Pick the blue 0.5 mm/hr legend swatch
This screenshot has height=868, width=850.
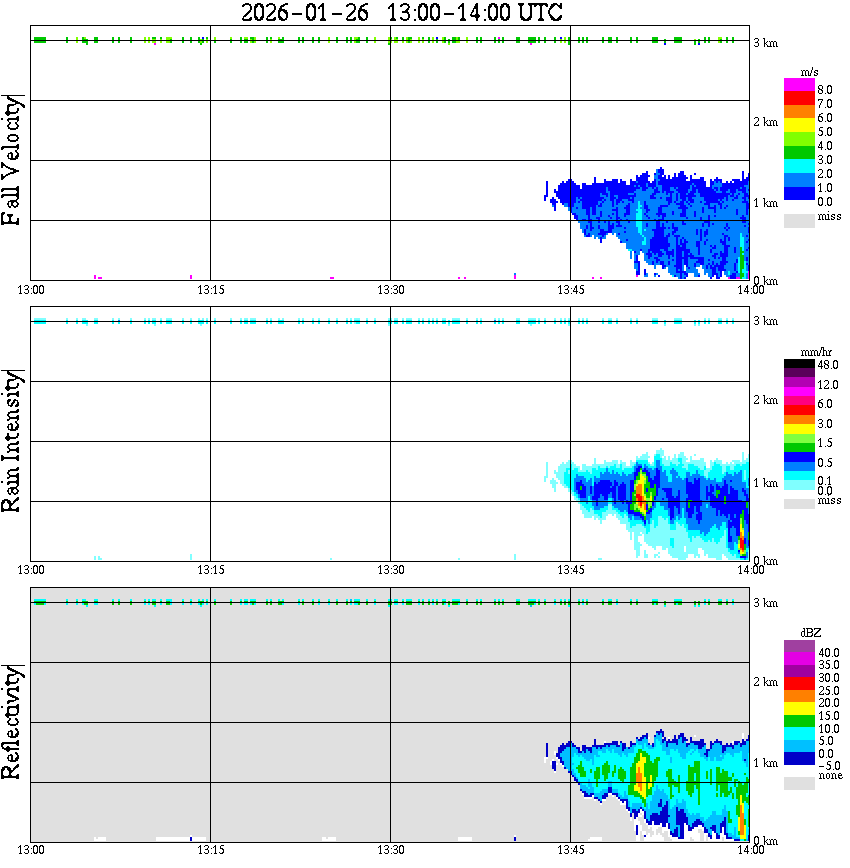coord(799,457)
